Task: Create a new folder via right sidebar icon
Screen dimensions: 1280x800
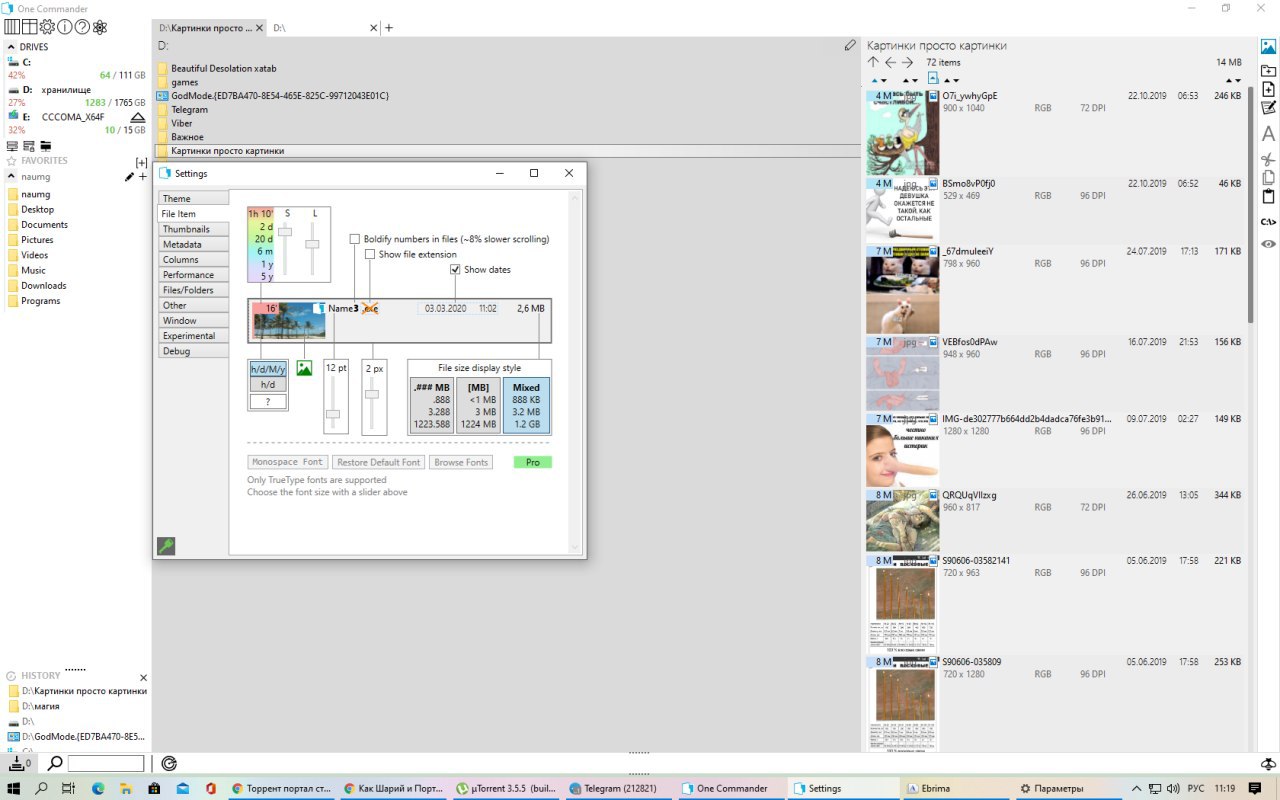Action: [1268, 70]
